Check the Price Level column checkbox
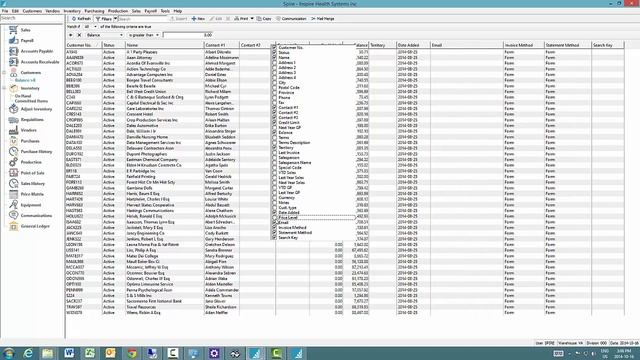This screenshot has height=360, width=640. (274, 218)
